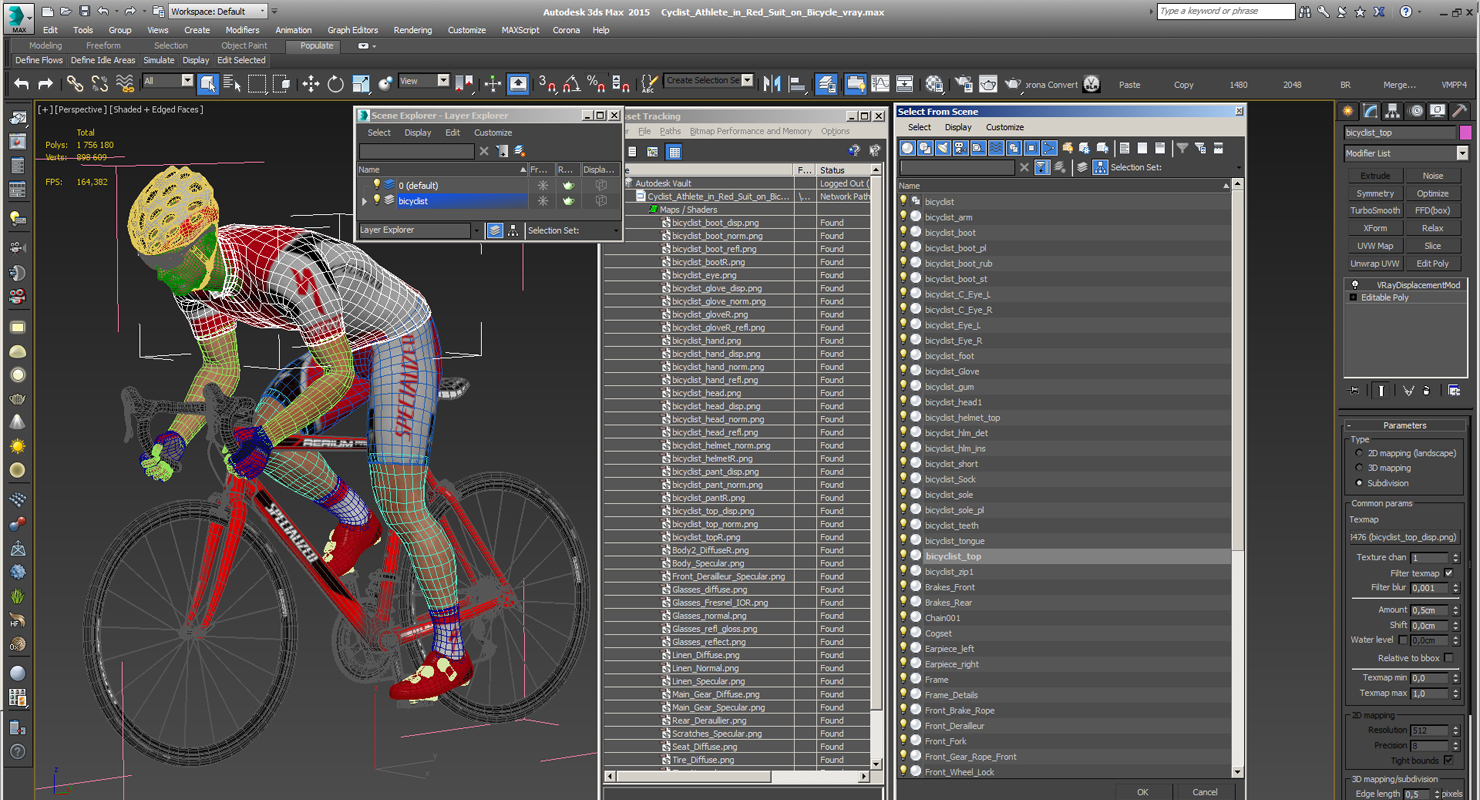Image resolution: width=1480 pixels, height=800 pixels.
Task: Click the TurboSmooth modifier button
Action: (1375, 210)
